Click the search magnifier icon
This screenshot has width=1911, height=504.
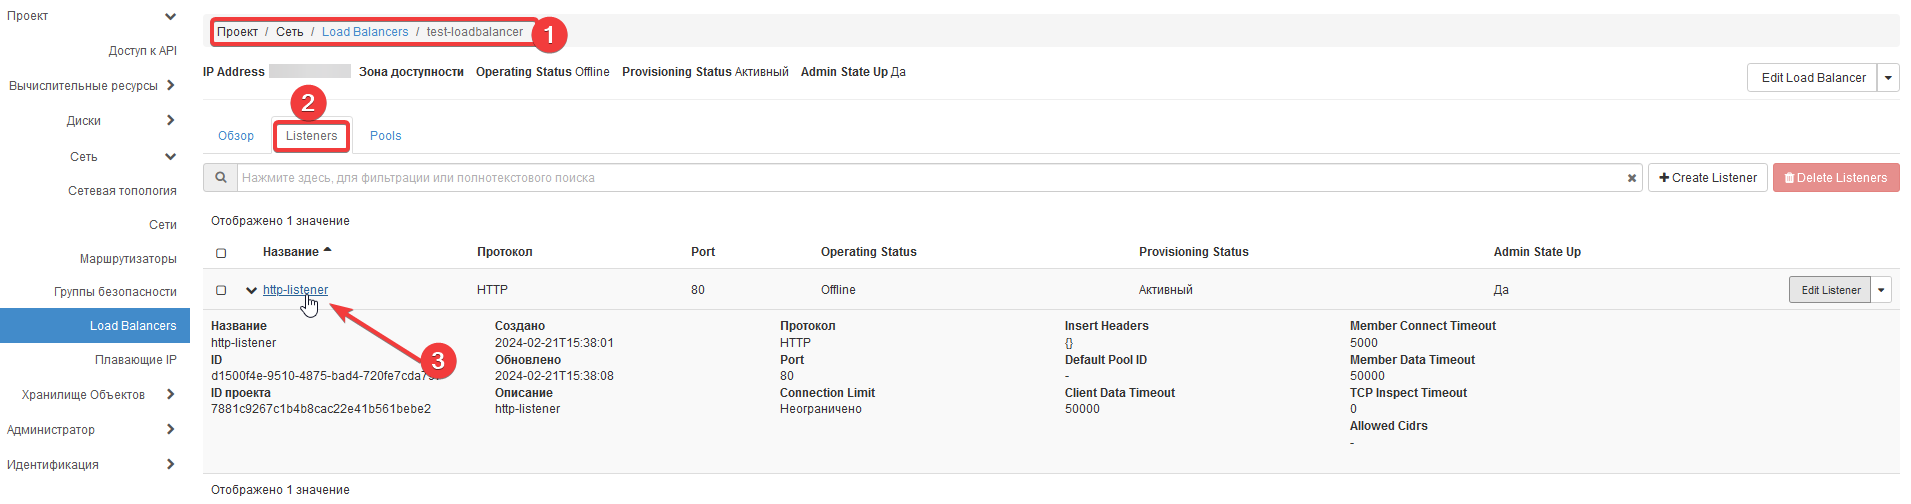coord(221,178)
